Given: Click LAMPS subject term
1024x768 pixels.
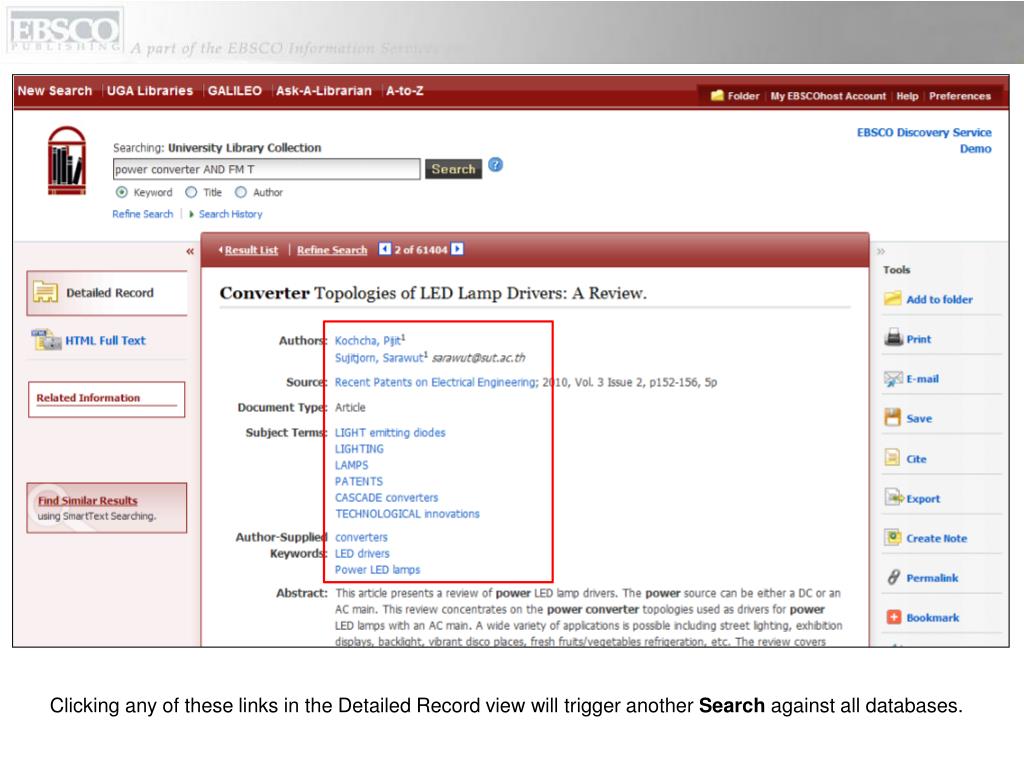Looking at the screenshot, I should (x=351, y=465).
